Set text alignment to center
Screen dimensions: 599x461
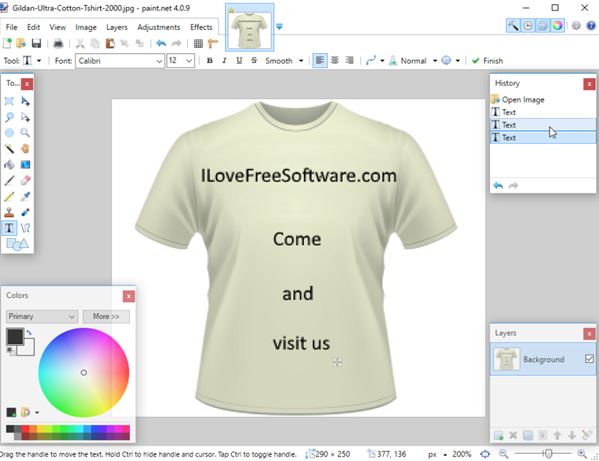335,60
